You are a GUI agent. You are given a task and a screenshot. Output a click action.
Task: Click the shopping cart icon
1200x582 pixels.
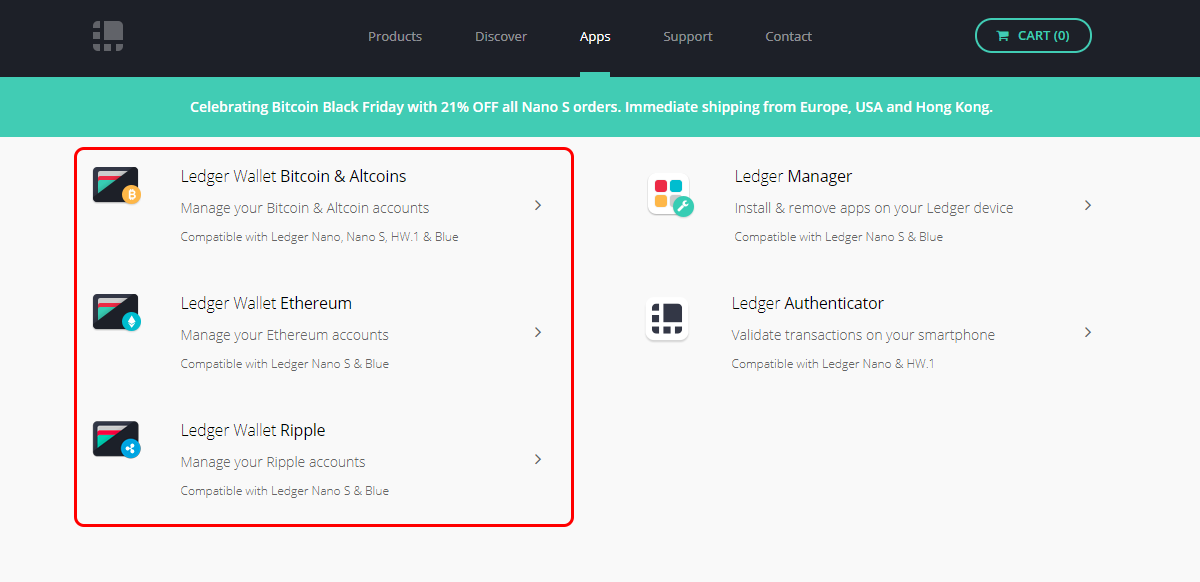click(x=1002, y=36)
